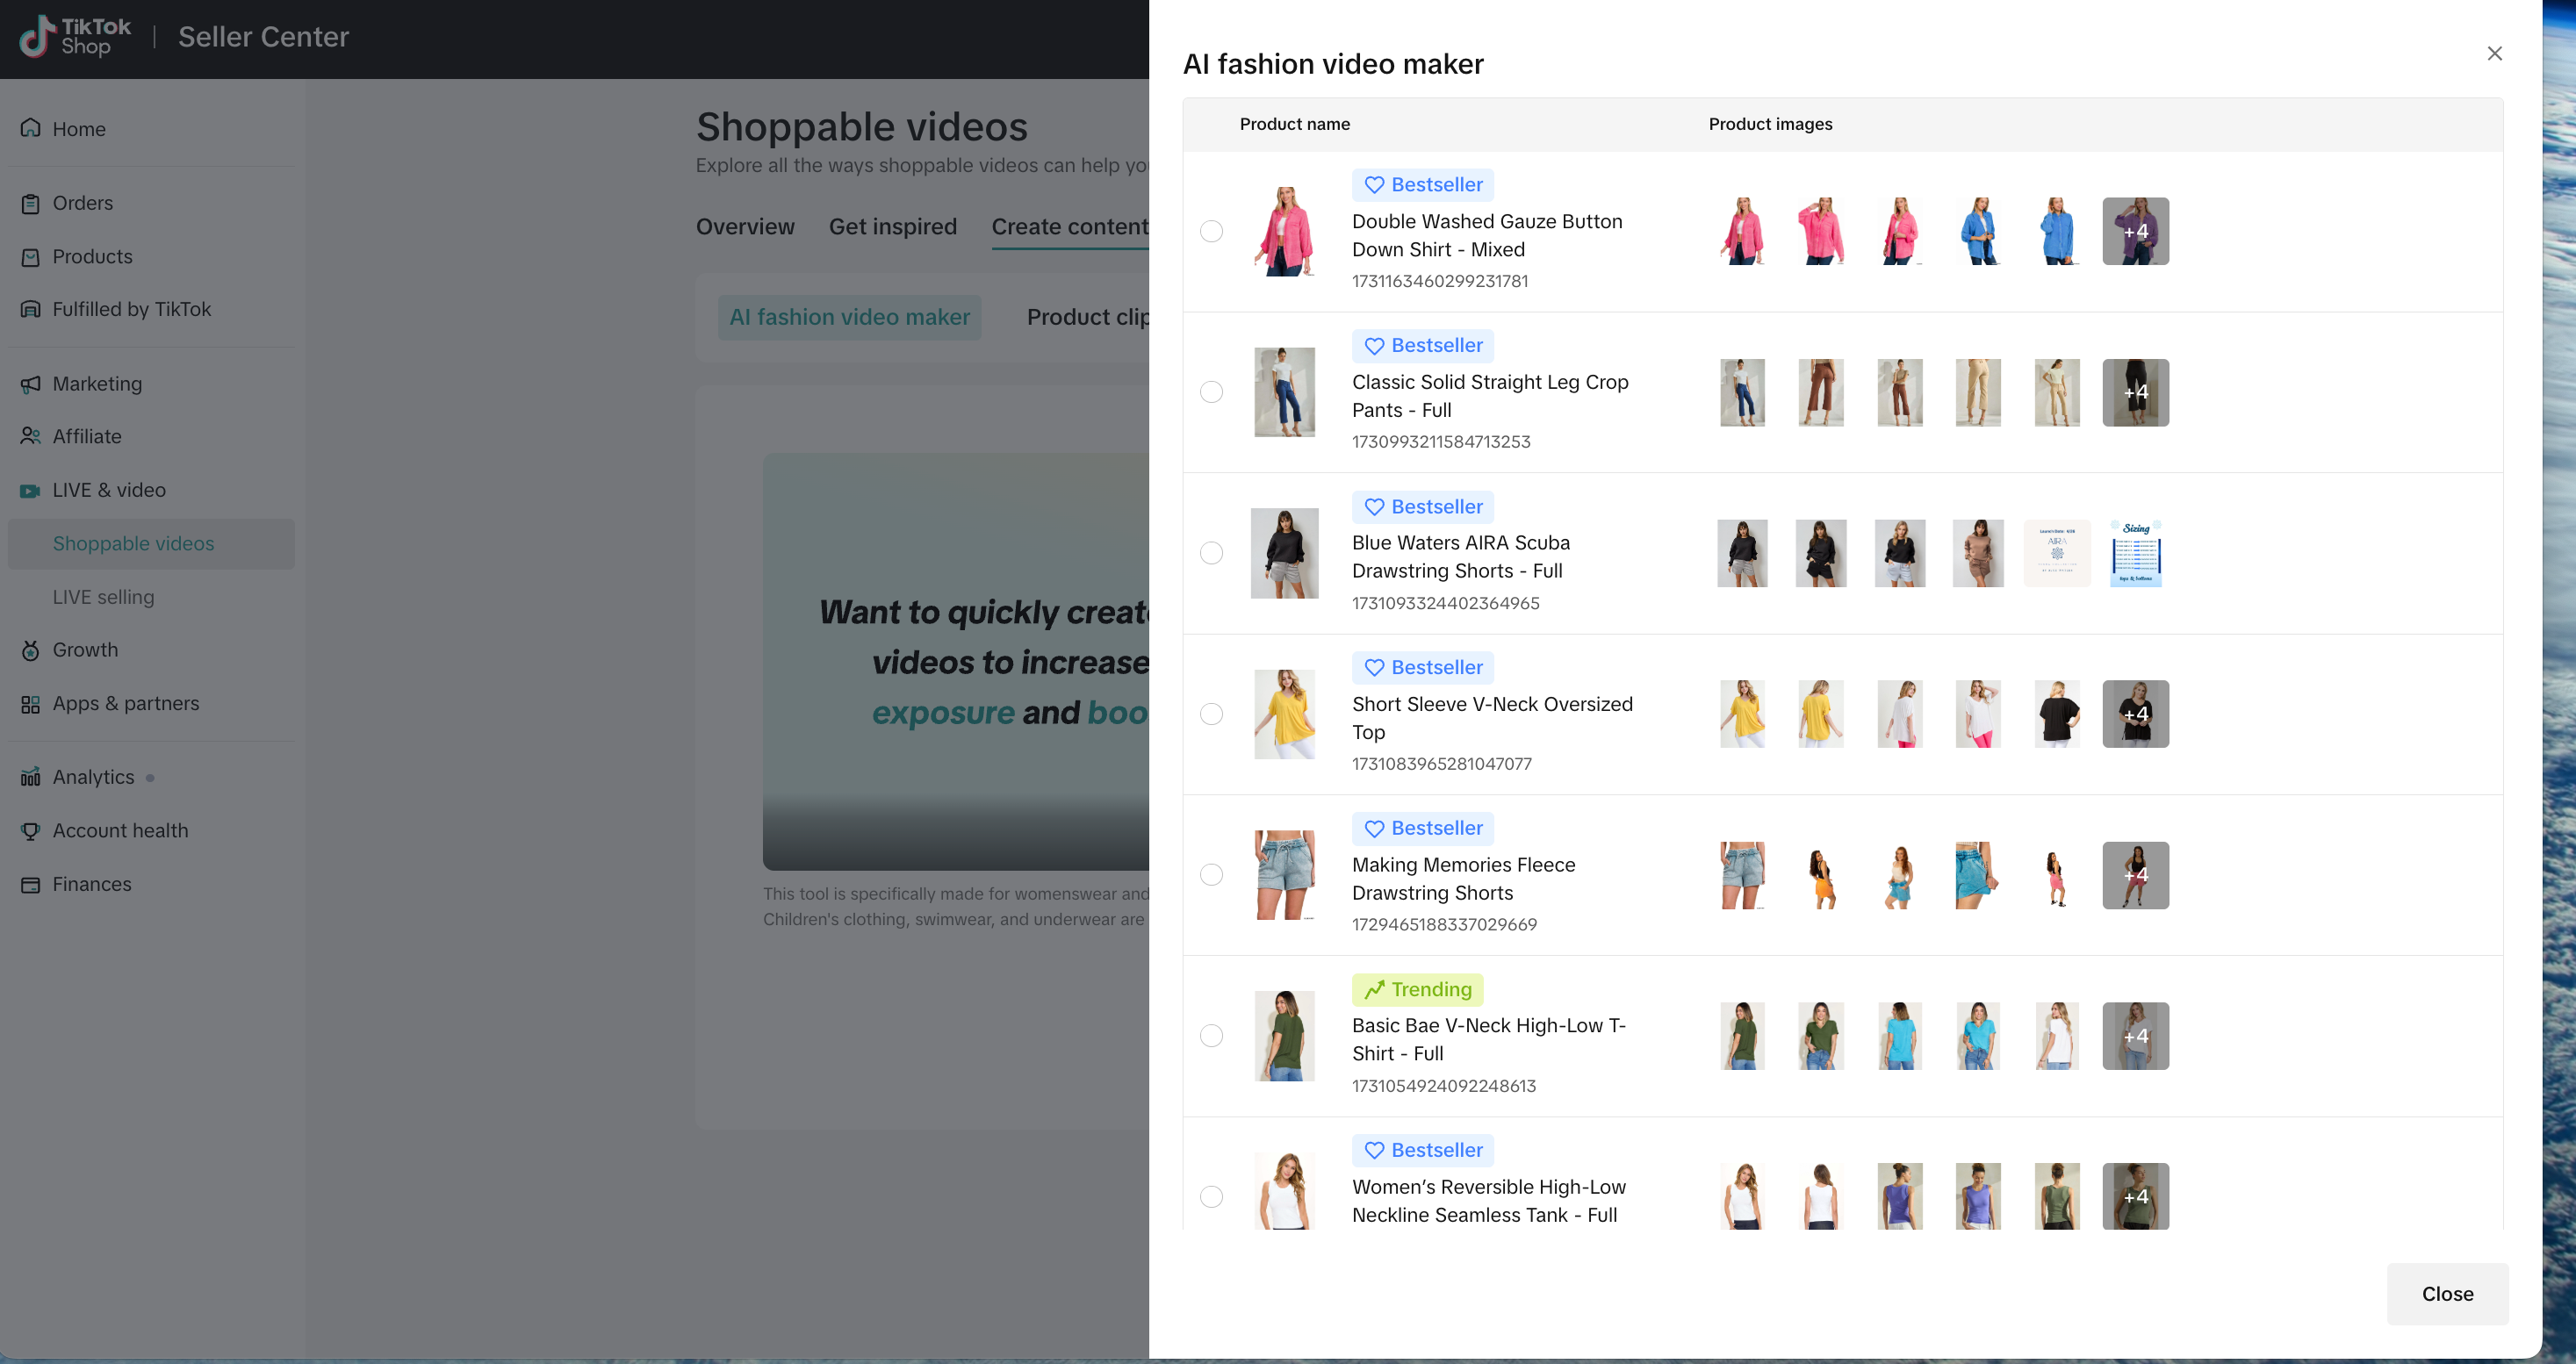Close the AI fashion video maker dialog with X
Image resolution: width=2576 pixels, height=1364 pixels.
coord(2494,53)
